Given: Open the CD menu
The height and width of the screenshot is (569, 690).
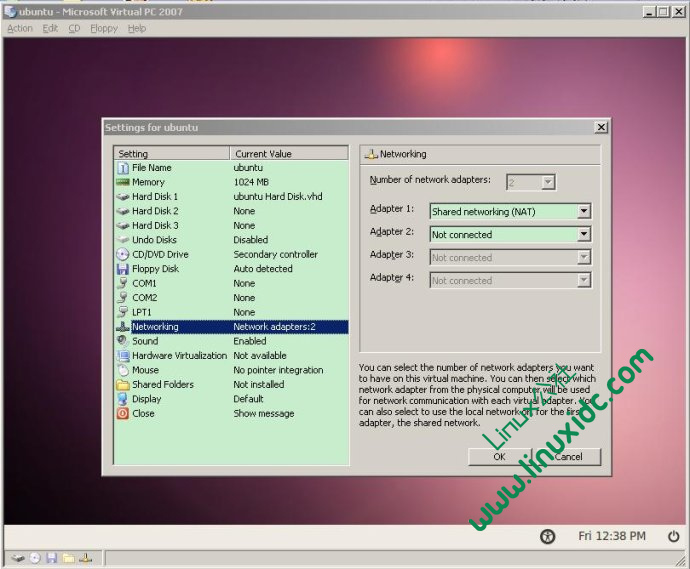Looking at the screenshot, I should (x=74, y=29).
